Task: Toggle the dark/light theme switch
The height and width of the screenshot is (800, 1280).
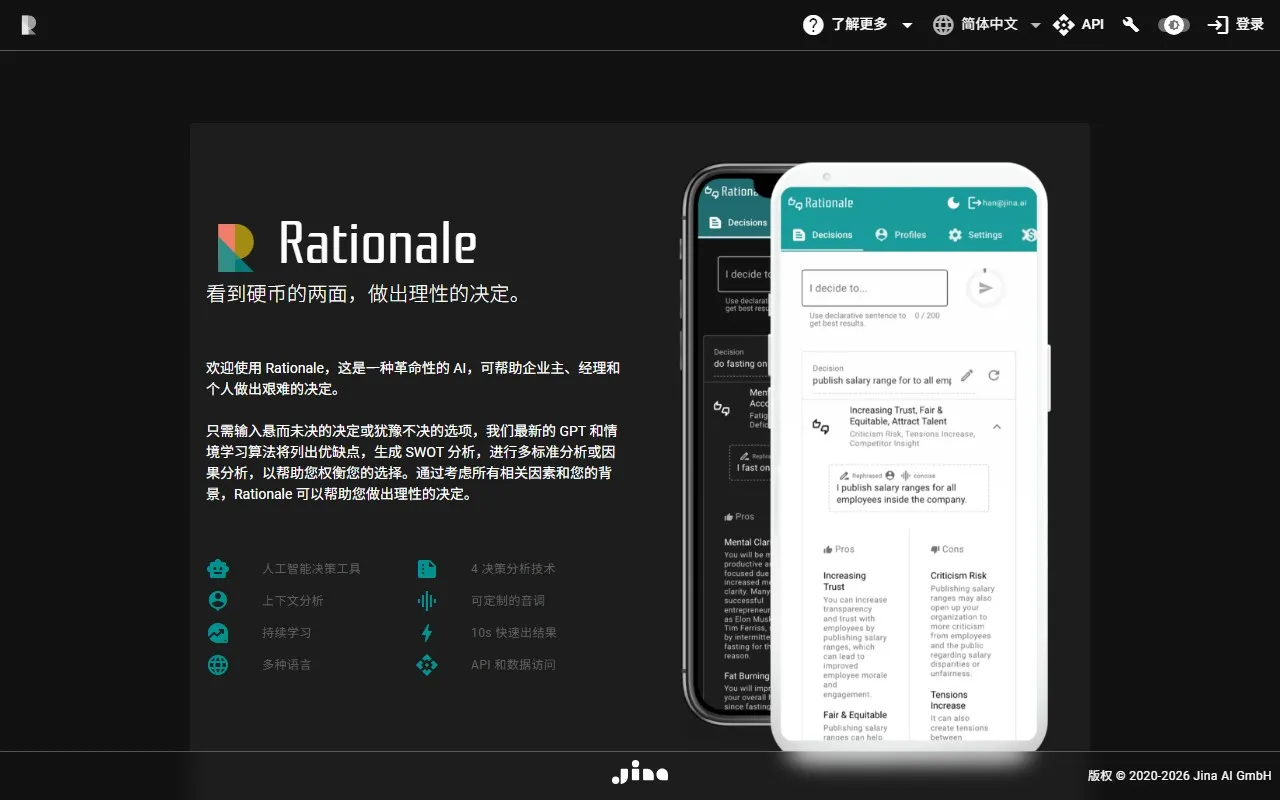Action: tap(1173, 25)
